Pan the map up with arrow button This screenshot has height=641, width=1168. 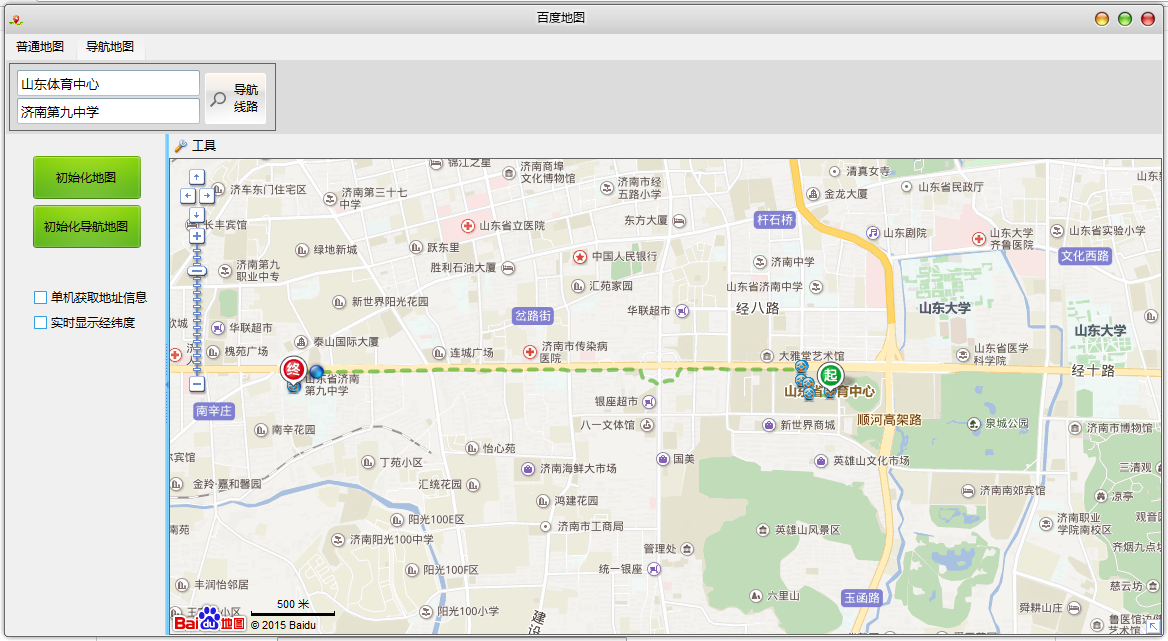[x=196, y=176]
